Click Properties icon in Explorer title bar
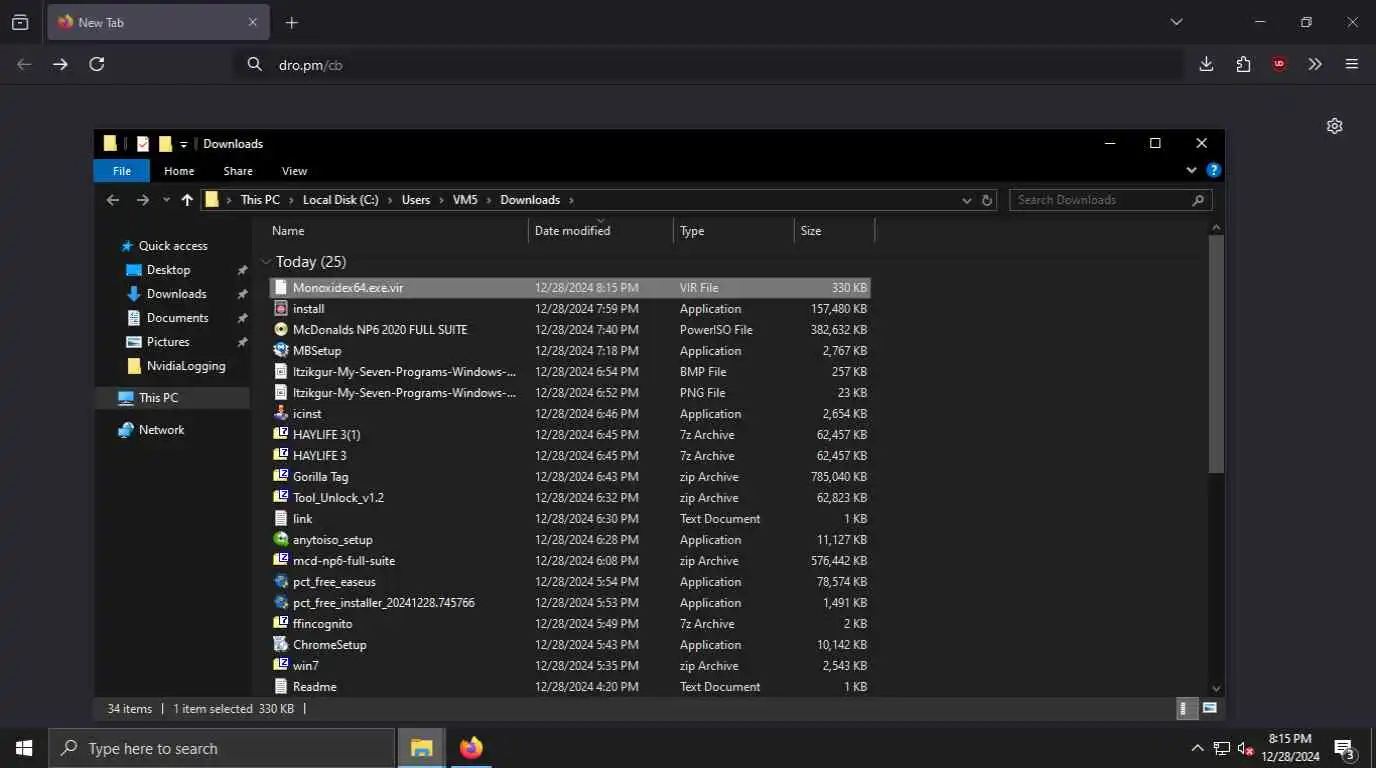The image size is (1376, 768). point(143,144)
